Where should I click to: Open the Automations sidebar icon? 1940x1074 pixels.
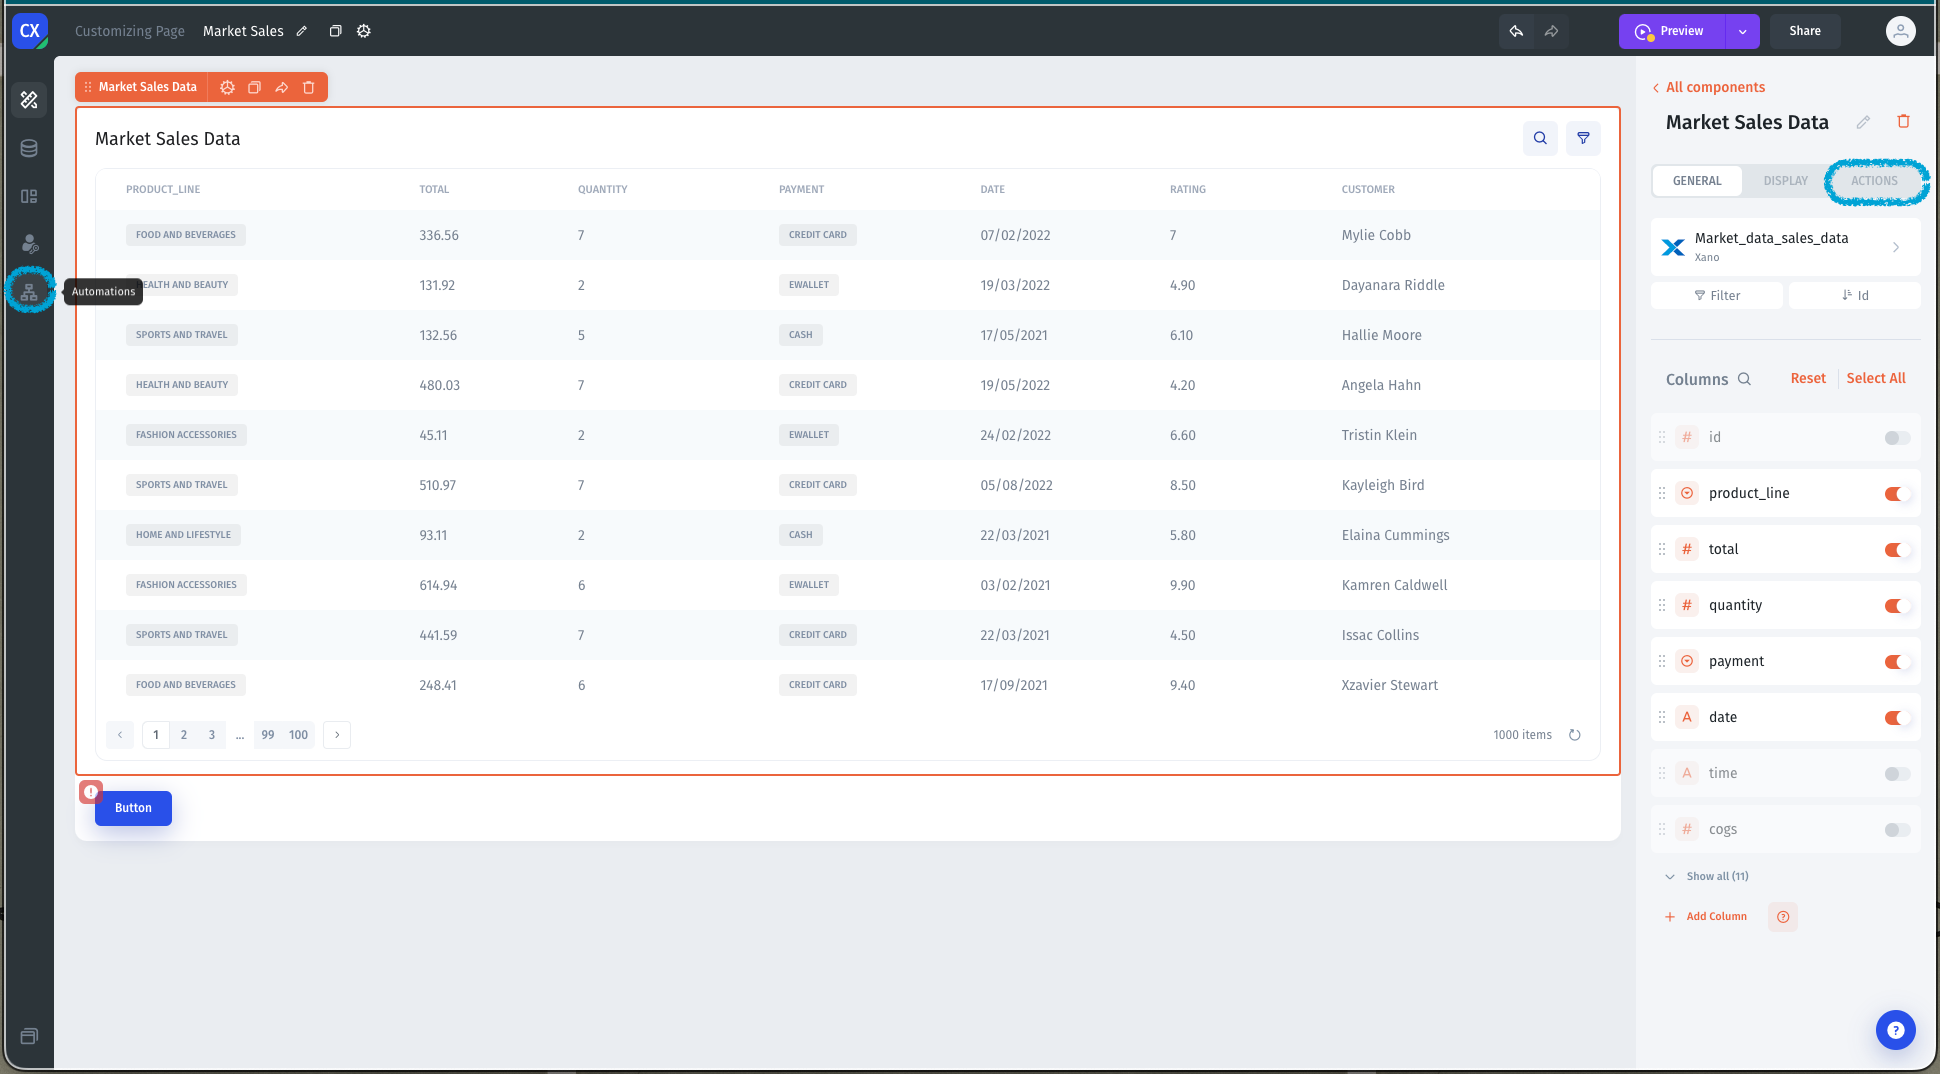29,292
